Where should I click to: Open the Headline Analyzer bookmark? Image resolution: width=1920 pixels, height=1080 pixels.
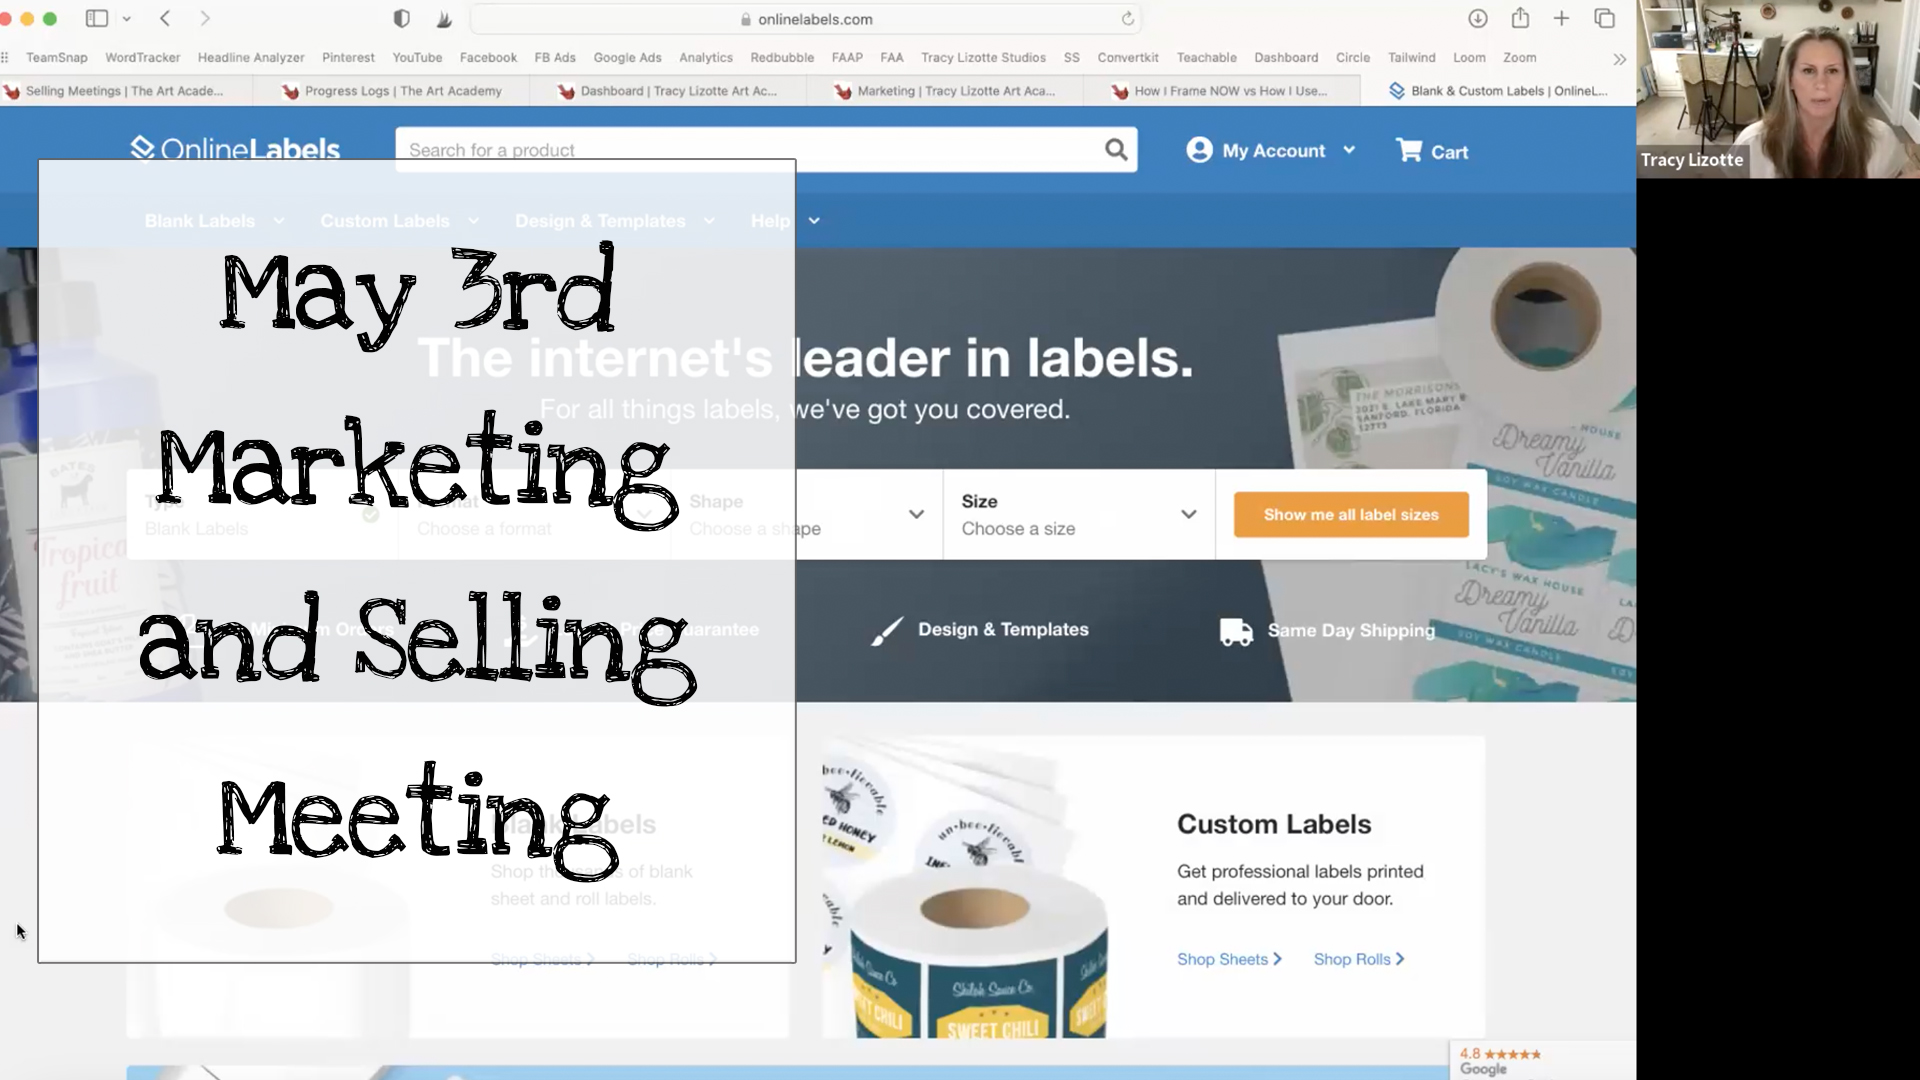click(251, 58)
